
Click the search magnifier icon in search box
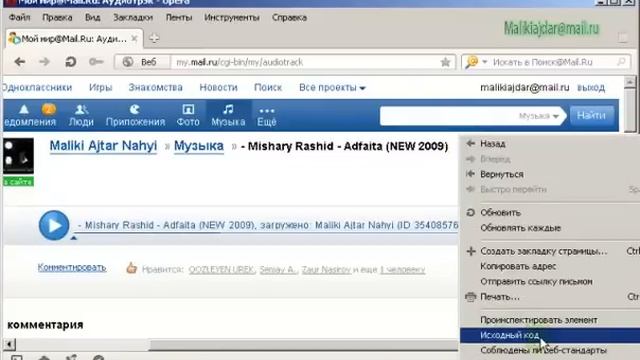[621, 62]
